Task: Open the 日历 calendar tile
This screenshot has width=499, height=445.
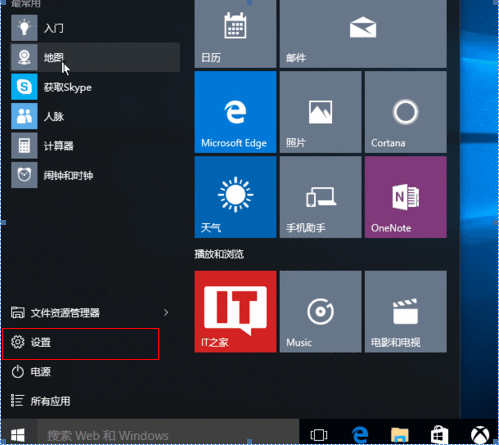Action: click(x=235, y=33)
